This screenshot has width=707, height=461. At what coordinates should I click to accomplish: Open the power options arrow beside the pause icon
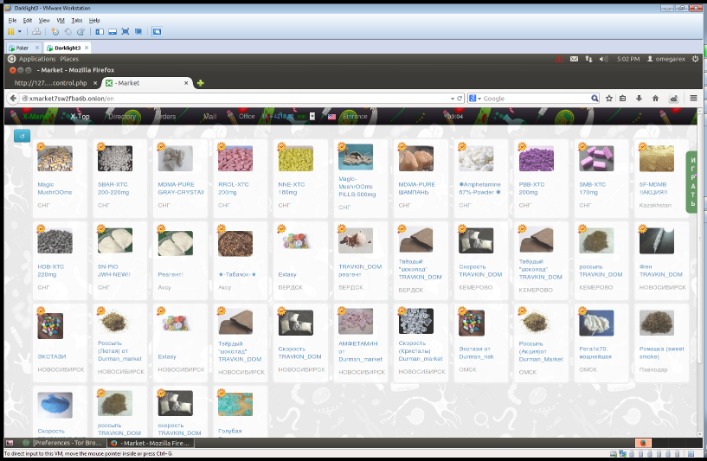[x=19, y=32]
